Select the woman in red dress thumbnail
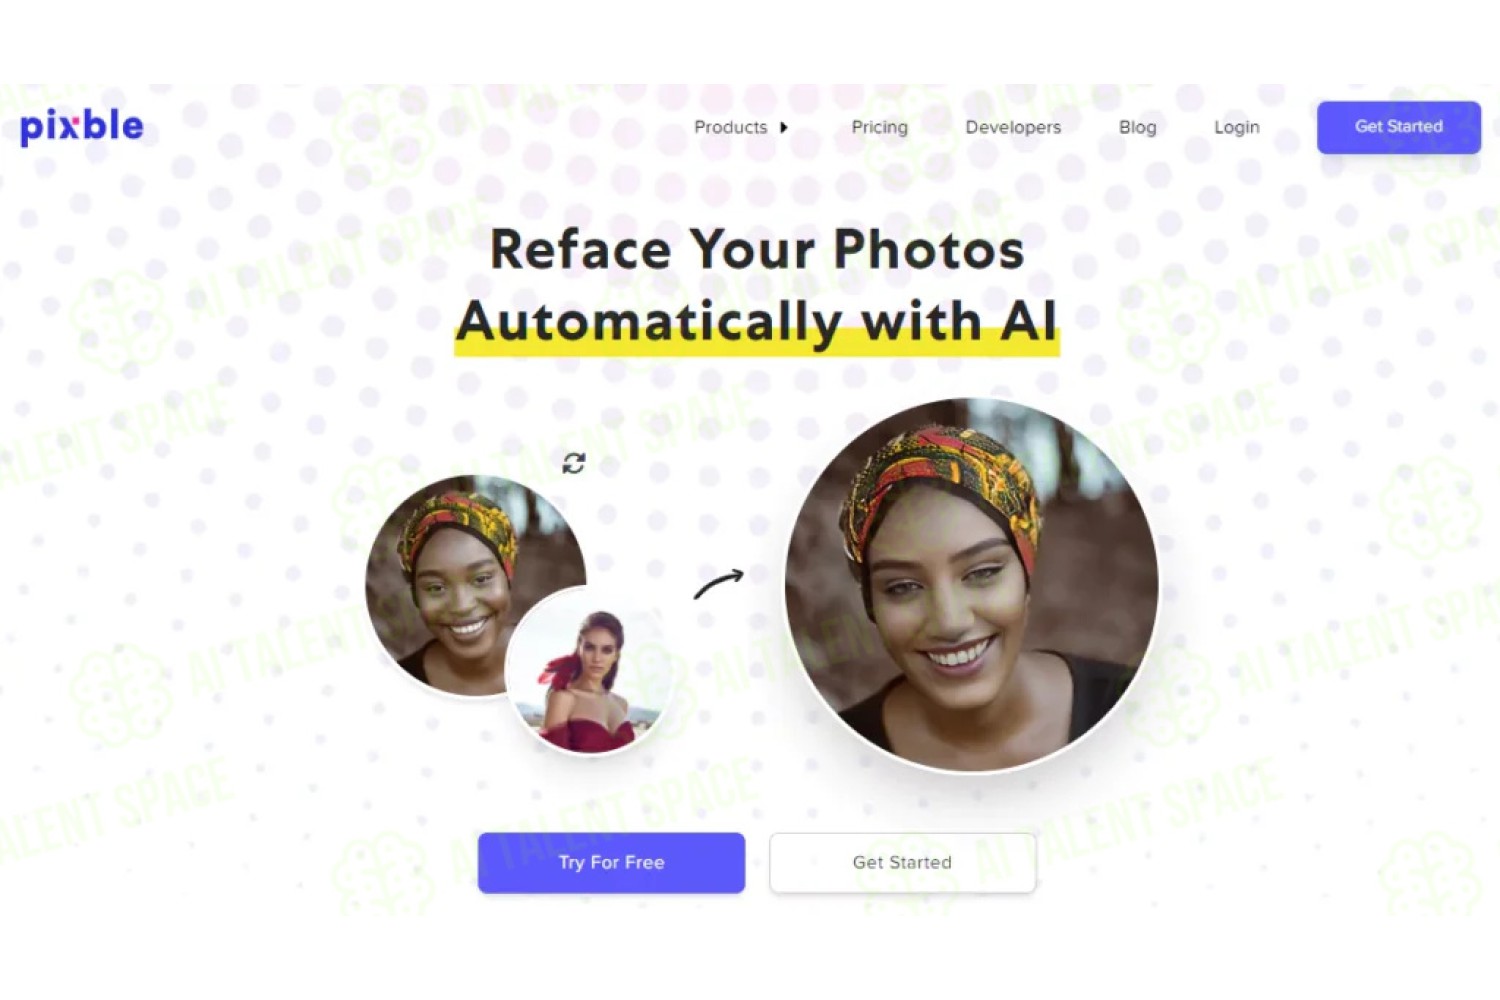The height and width of the screenshot is (1000, 1500). pyautogui.click(x=588, y=672)
